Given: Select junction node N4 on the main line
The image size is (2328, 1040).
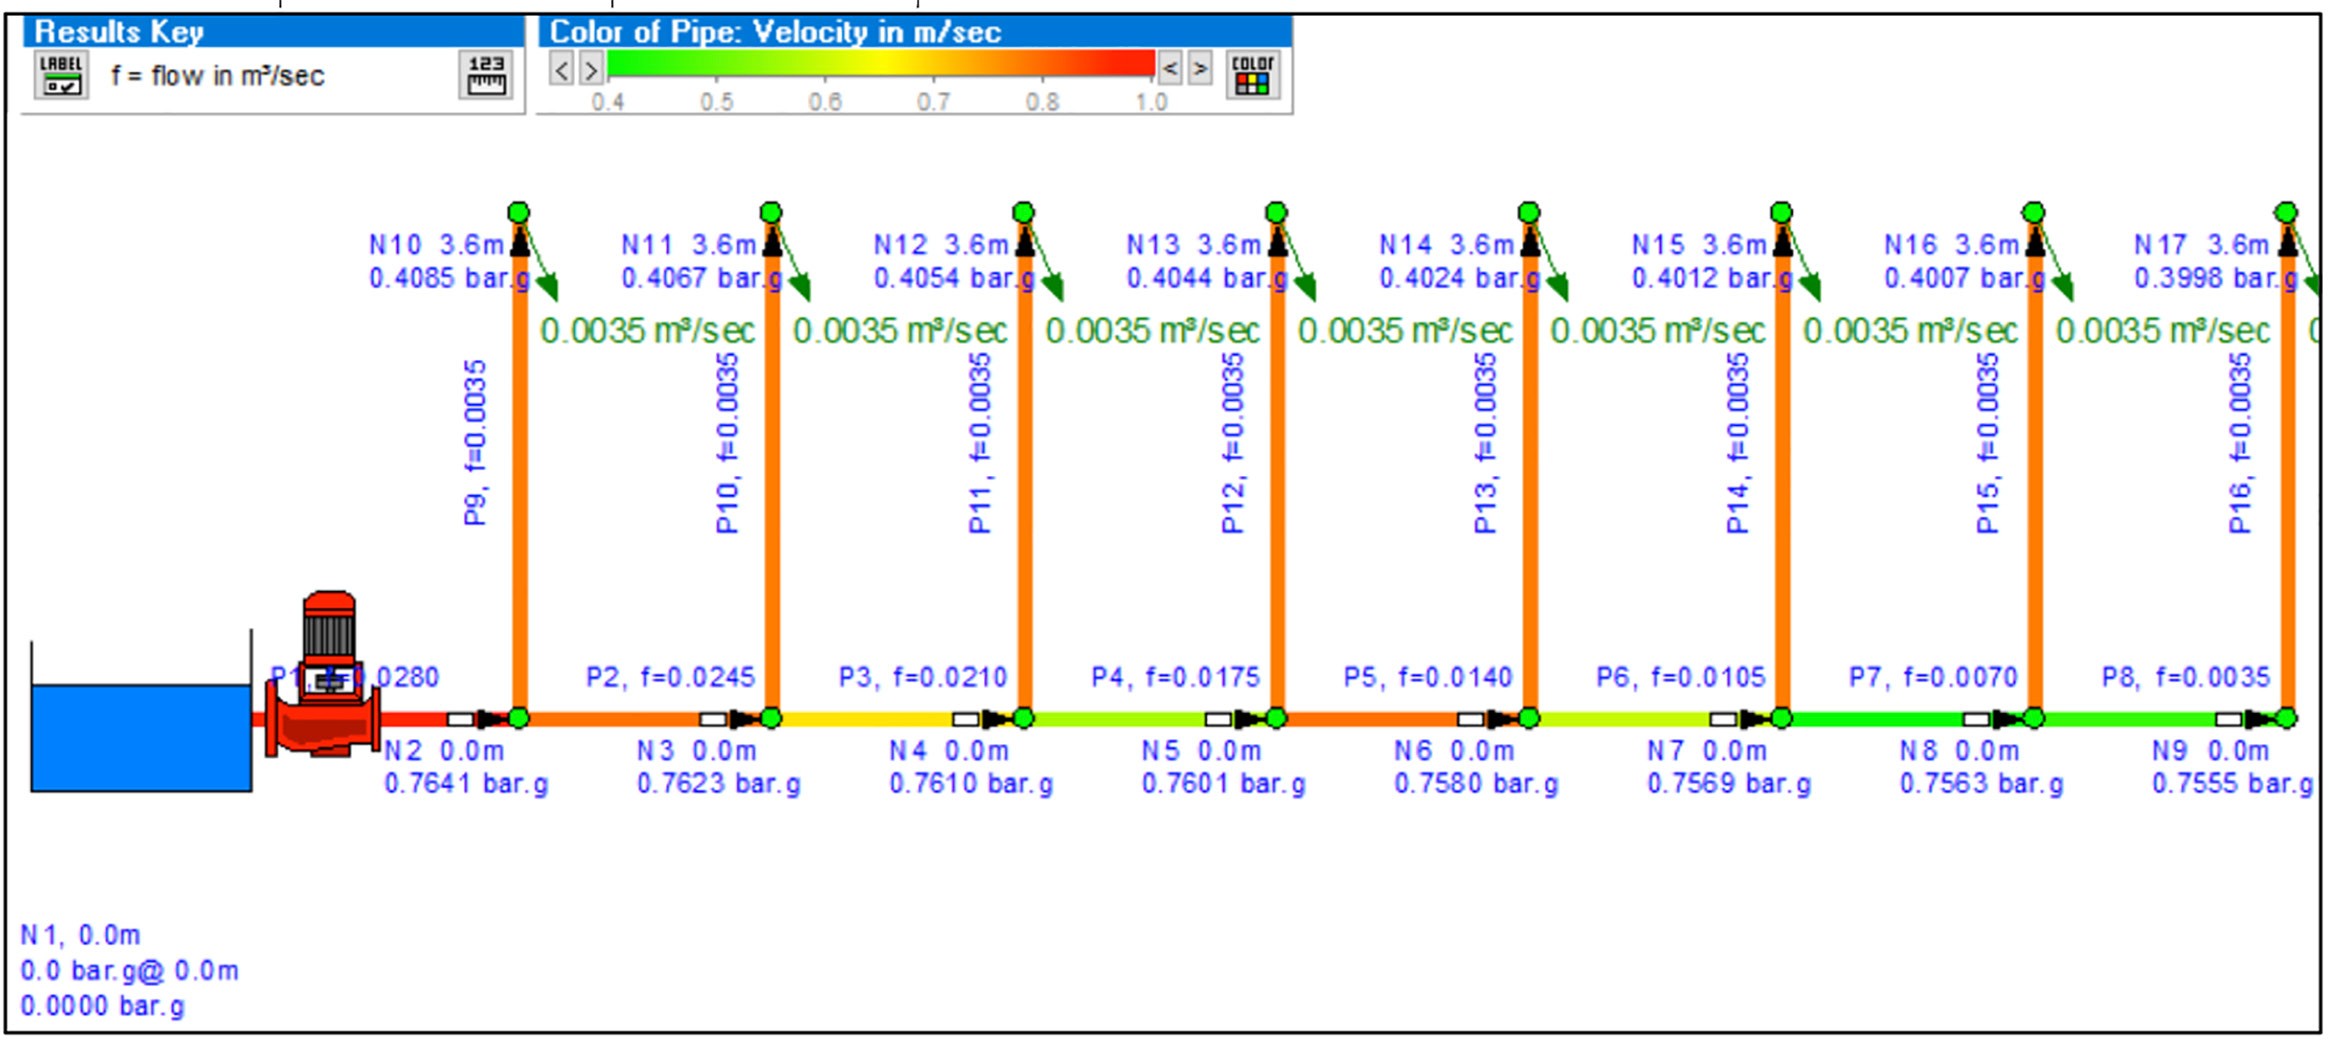Looking at the screenshot, I should point(1023,718).
